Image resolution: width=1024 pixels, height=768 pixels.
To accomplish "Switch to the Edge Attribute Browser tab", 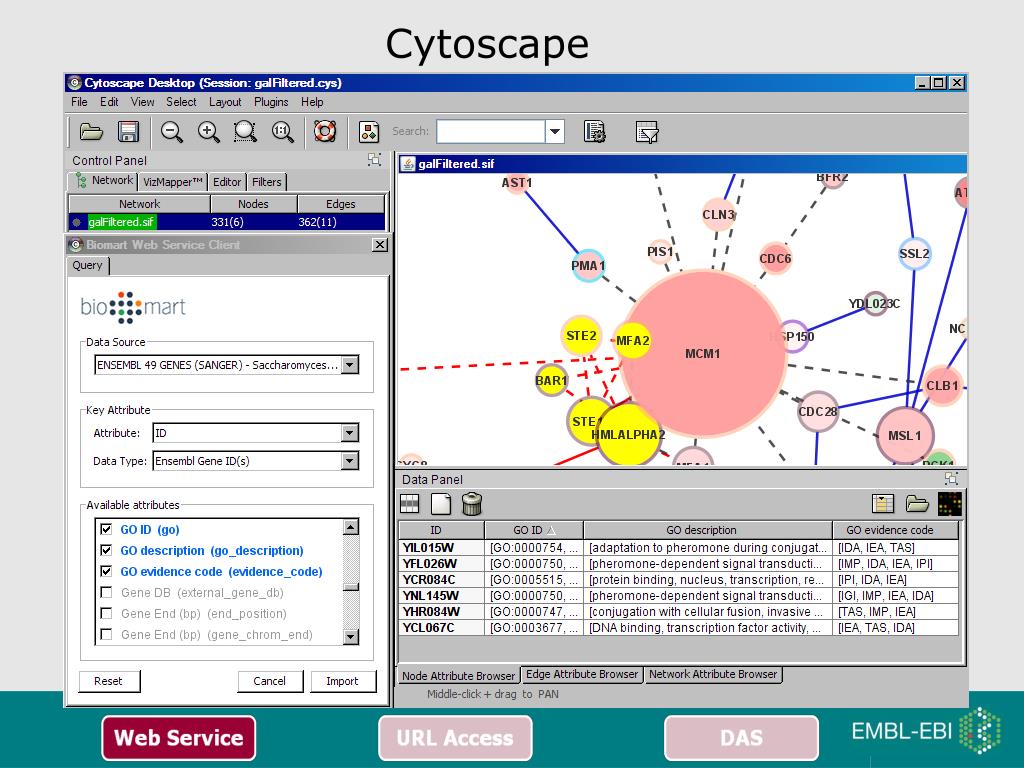I will 582,674.
